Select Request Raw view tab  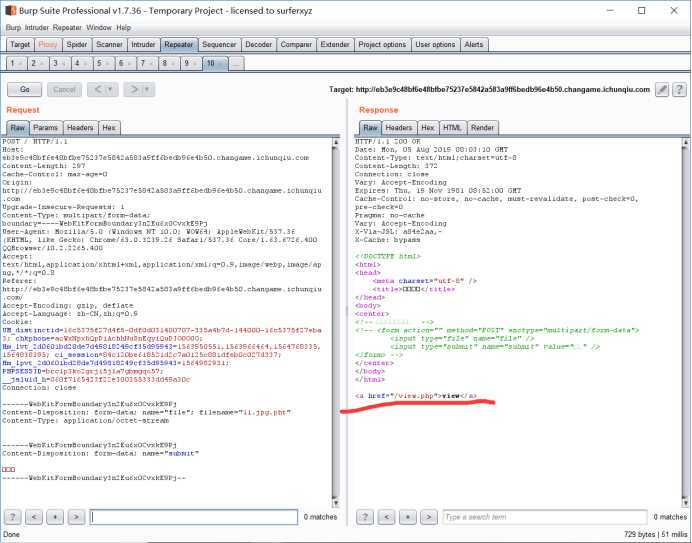(18, 128)
